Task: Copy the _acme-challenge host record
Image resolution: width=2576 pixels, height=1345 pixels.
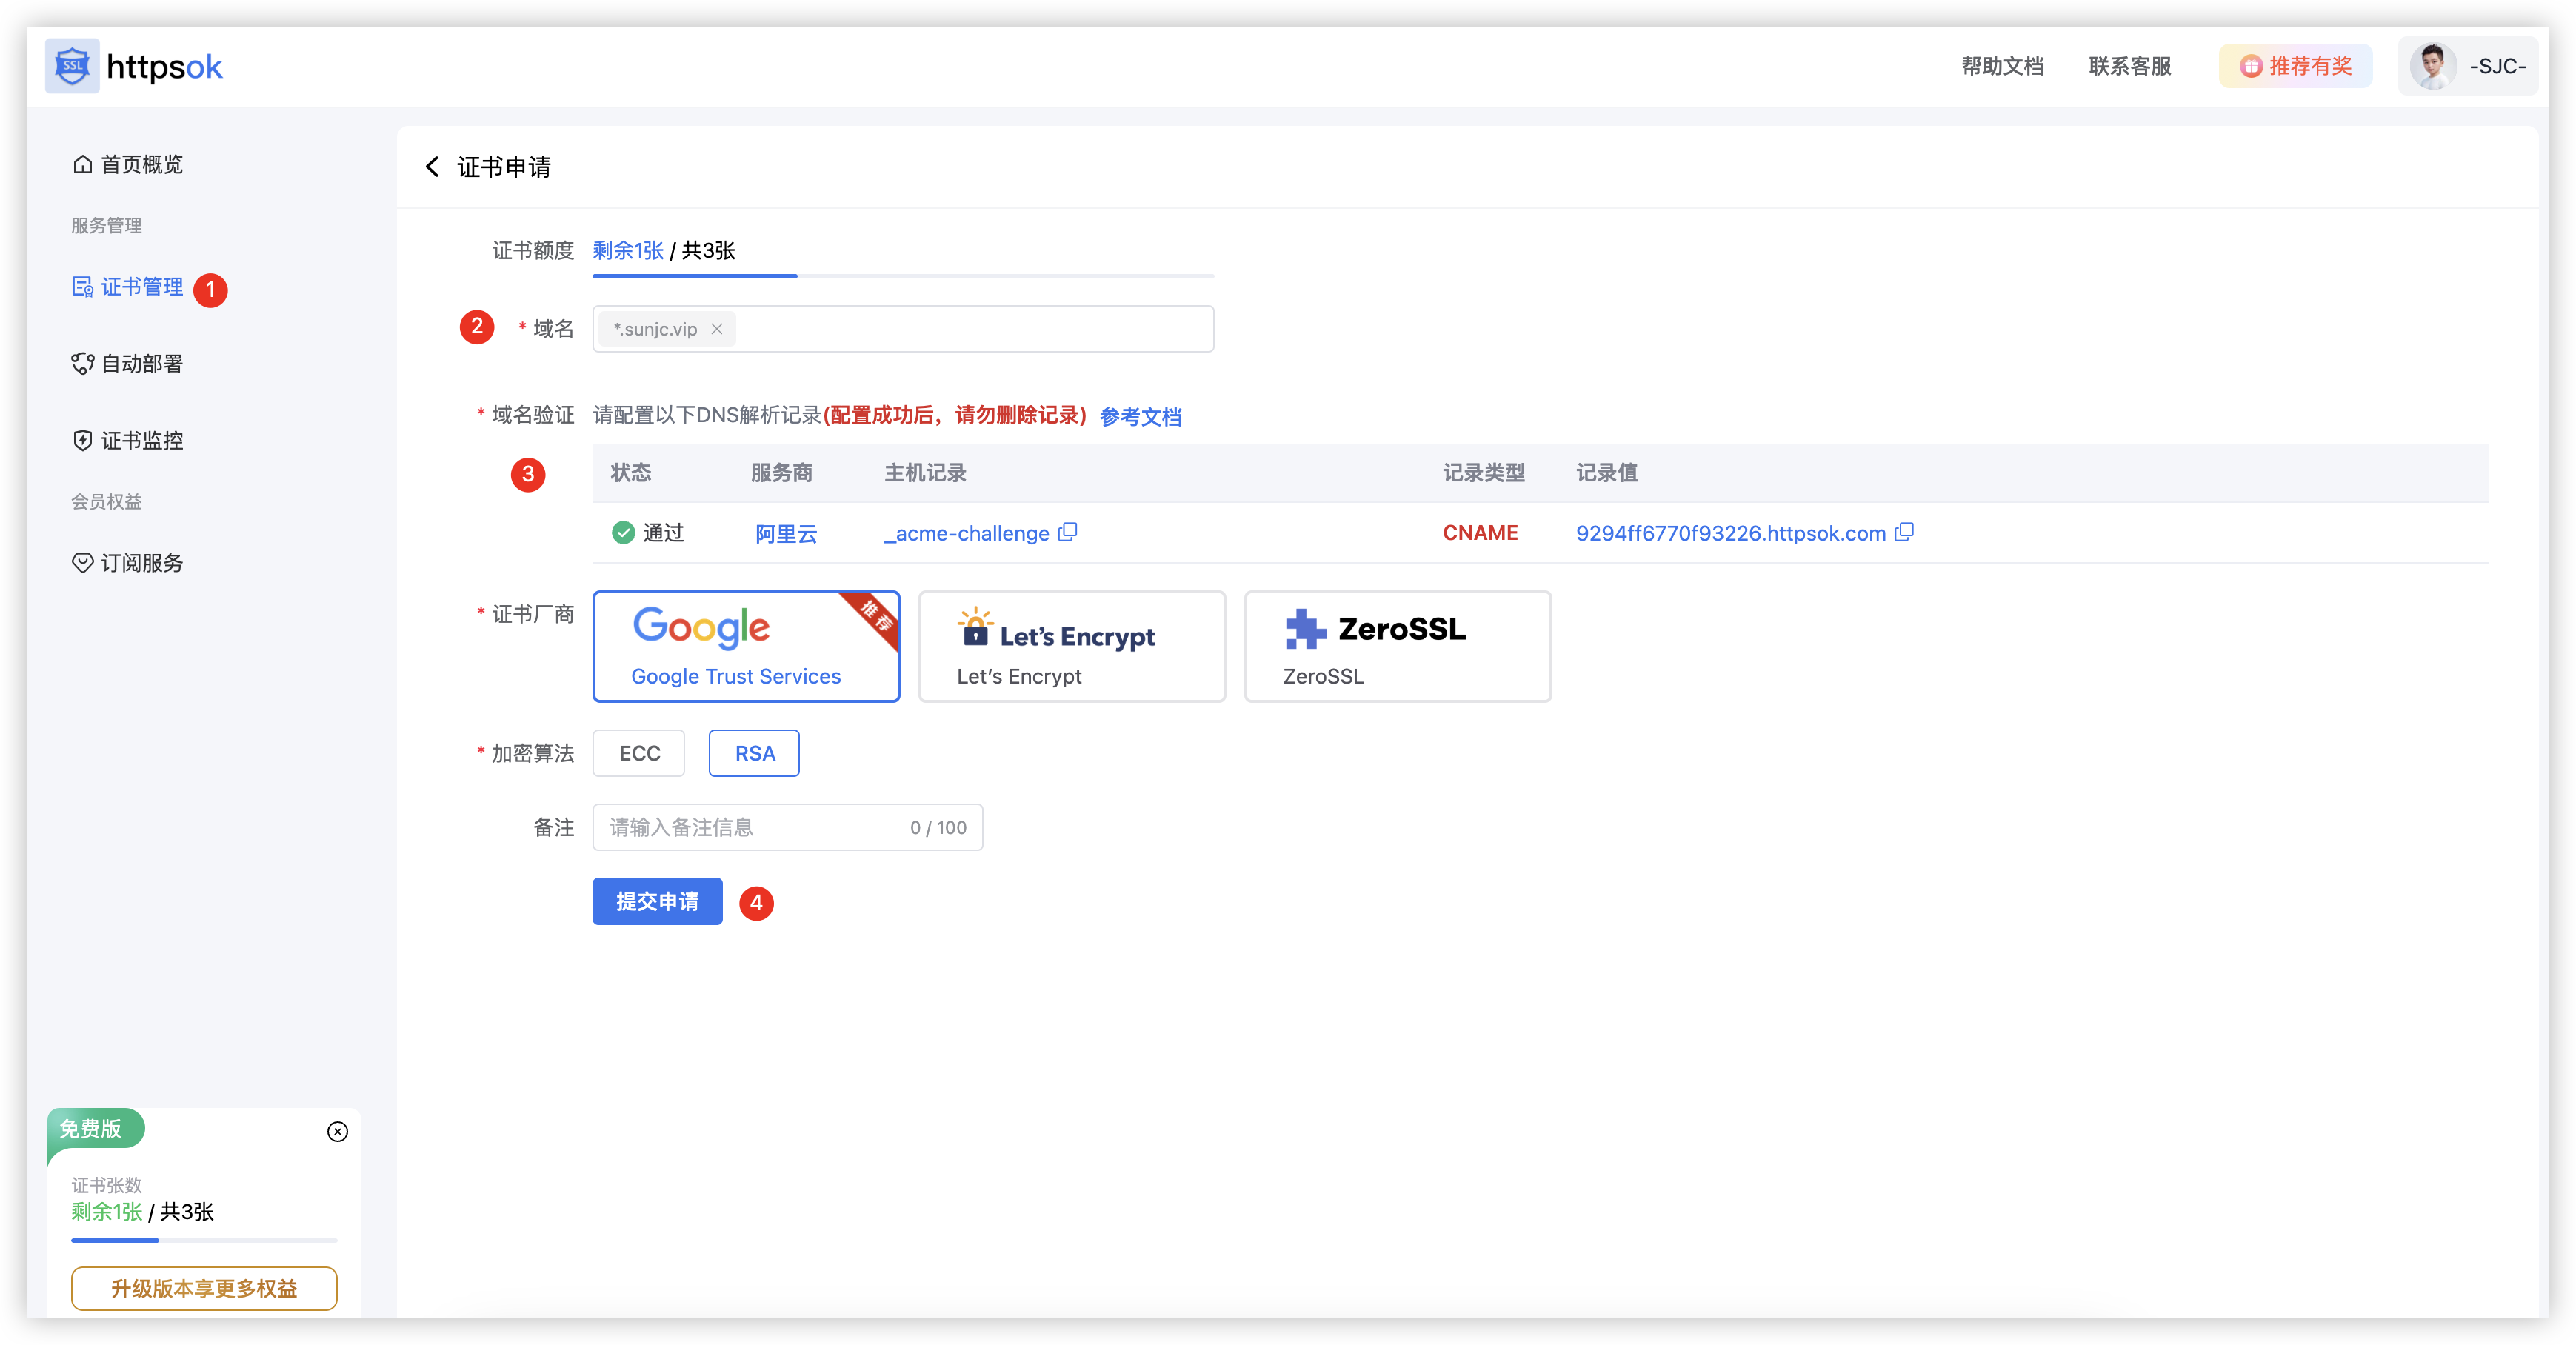Action: pyautogui.click(x=1068, y=532)
